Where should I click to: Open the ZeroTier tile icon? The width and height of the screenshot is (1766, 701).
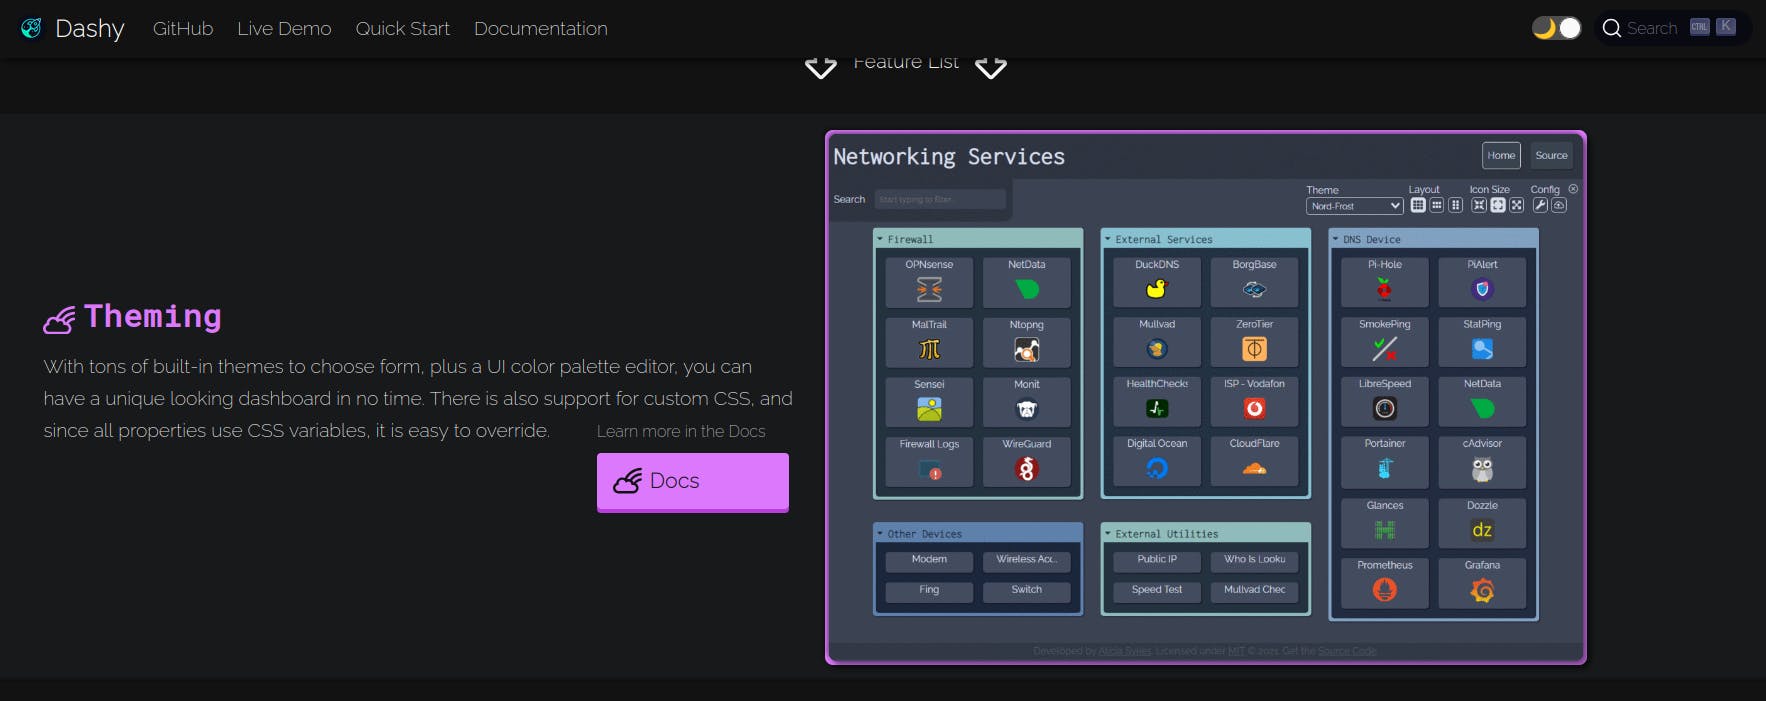[x=1254, y=349]
